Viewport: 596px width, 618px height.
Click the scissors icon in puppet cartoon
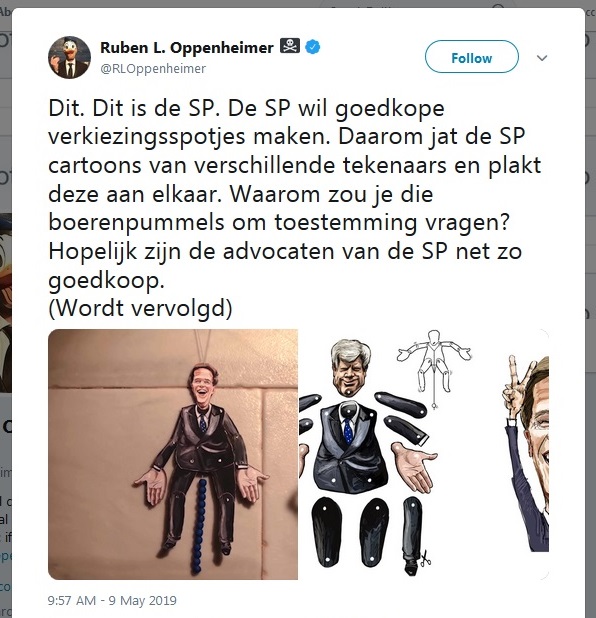[425, 558]
